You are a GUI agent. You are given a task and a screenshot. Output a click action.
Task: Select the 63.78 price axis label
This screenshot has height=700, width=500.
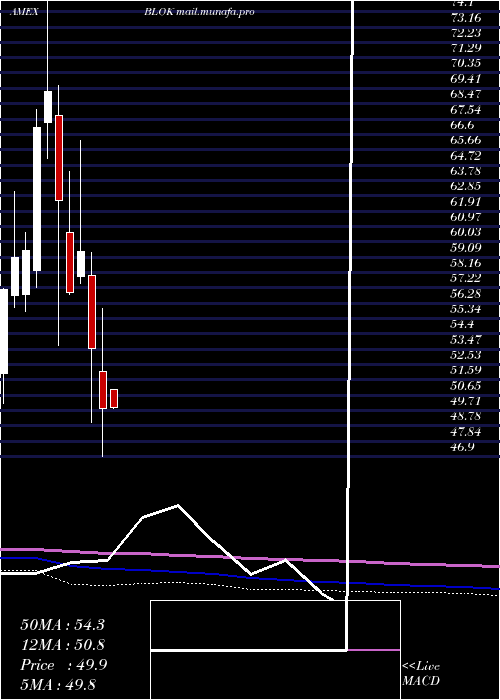(x=466, y=172)
